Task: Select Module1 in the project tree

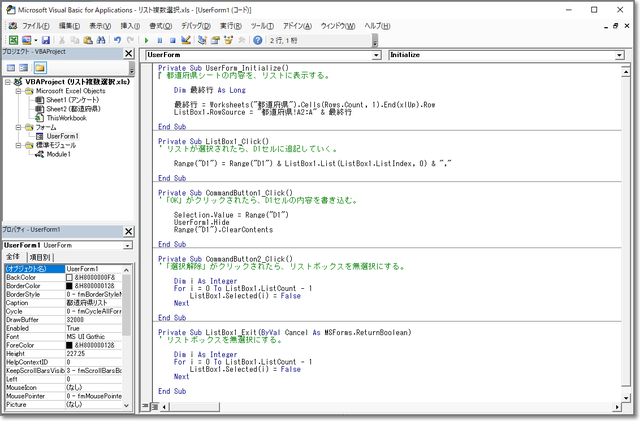Action: (57, 154)
